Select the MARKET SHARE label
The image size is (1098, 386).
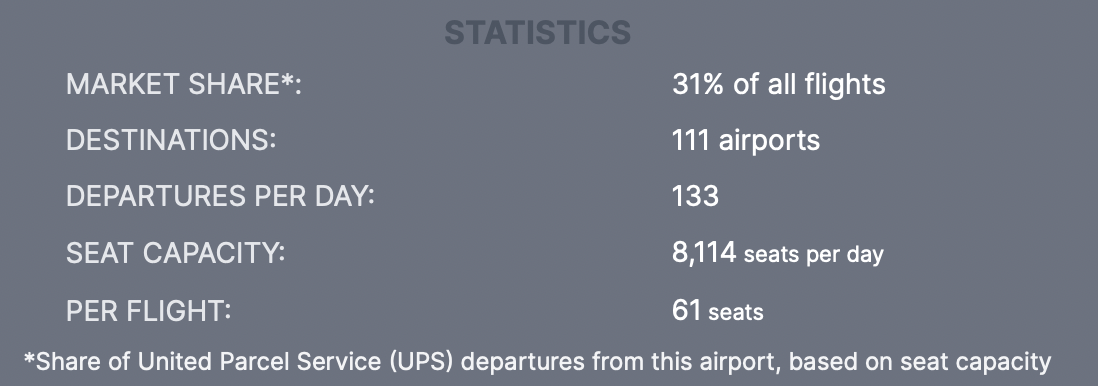click(x=183, y=84)
